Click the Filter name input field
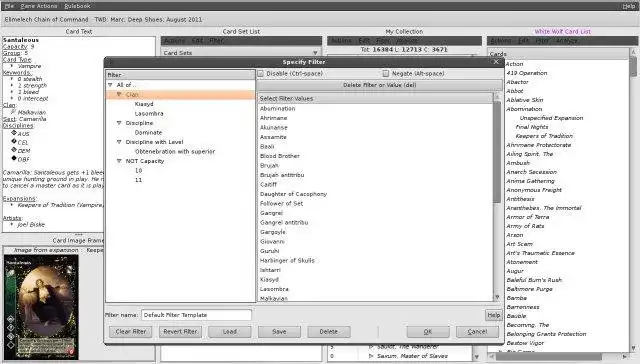Viewport: 640px width, 364px height. pyautogui.click(x=196, y=315)
